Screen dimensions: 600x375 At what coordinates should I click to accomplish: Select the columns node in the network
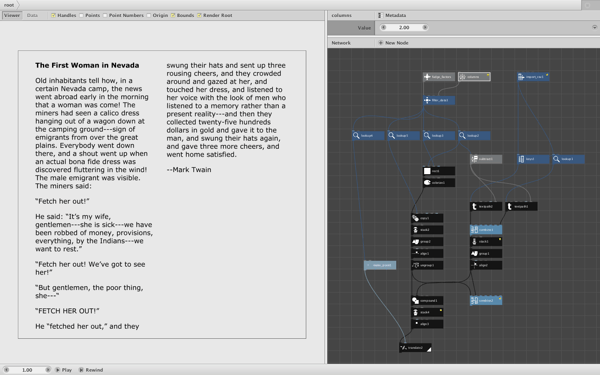474,77
